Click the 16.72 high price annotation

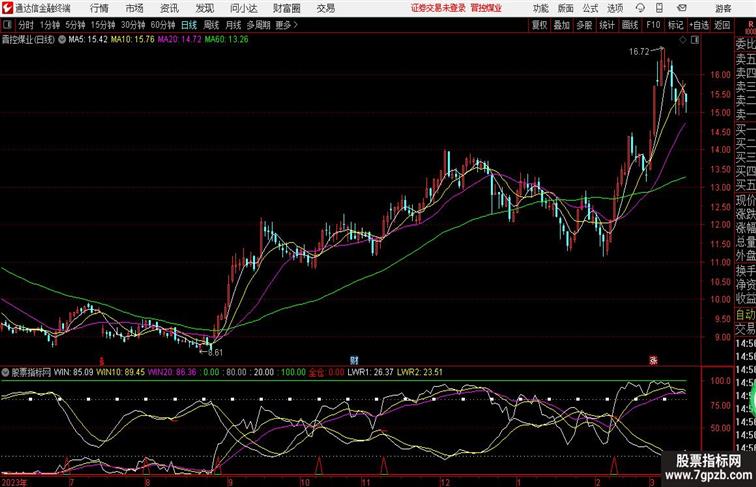(x=639, y=52)
